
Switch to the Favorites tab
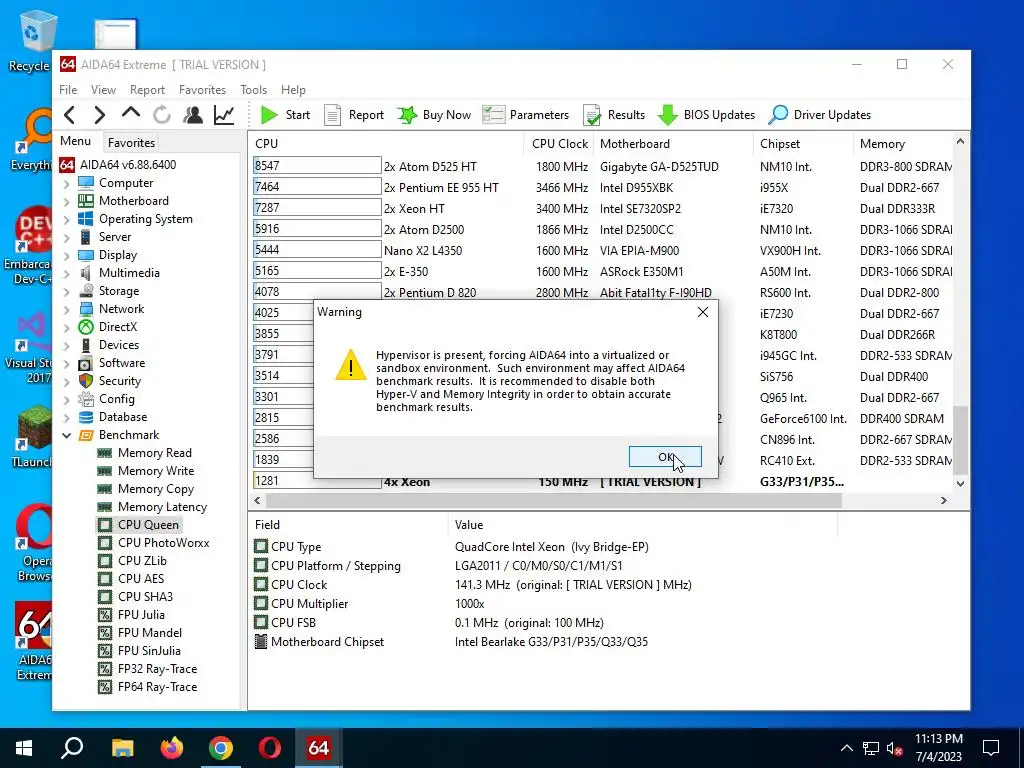tap(131, 142)
